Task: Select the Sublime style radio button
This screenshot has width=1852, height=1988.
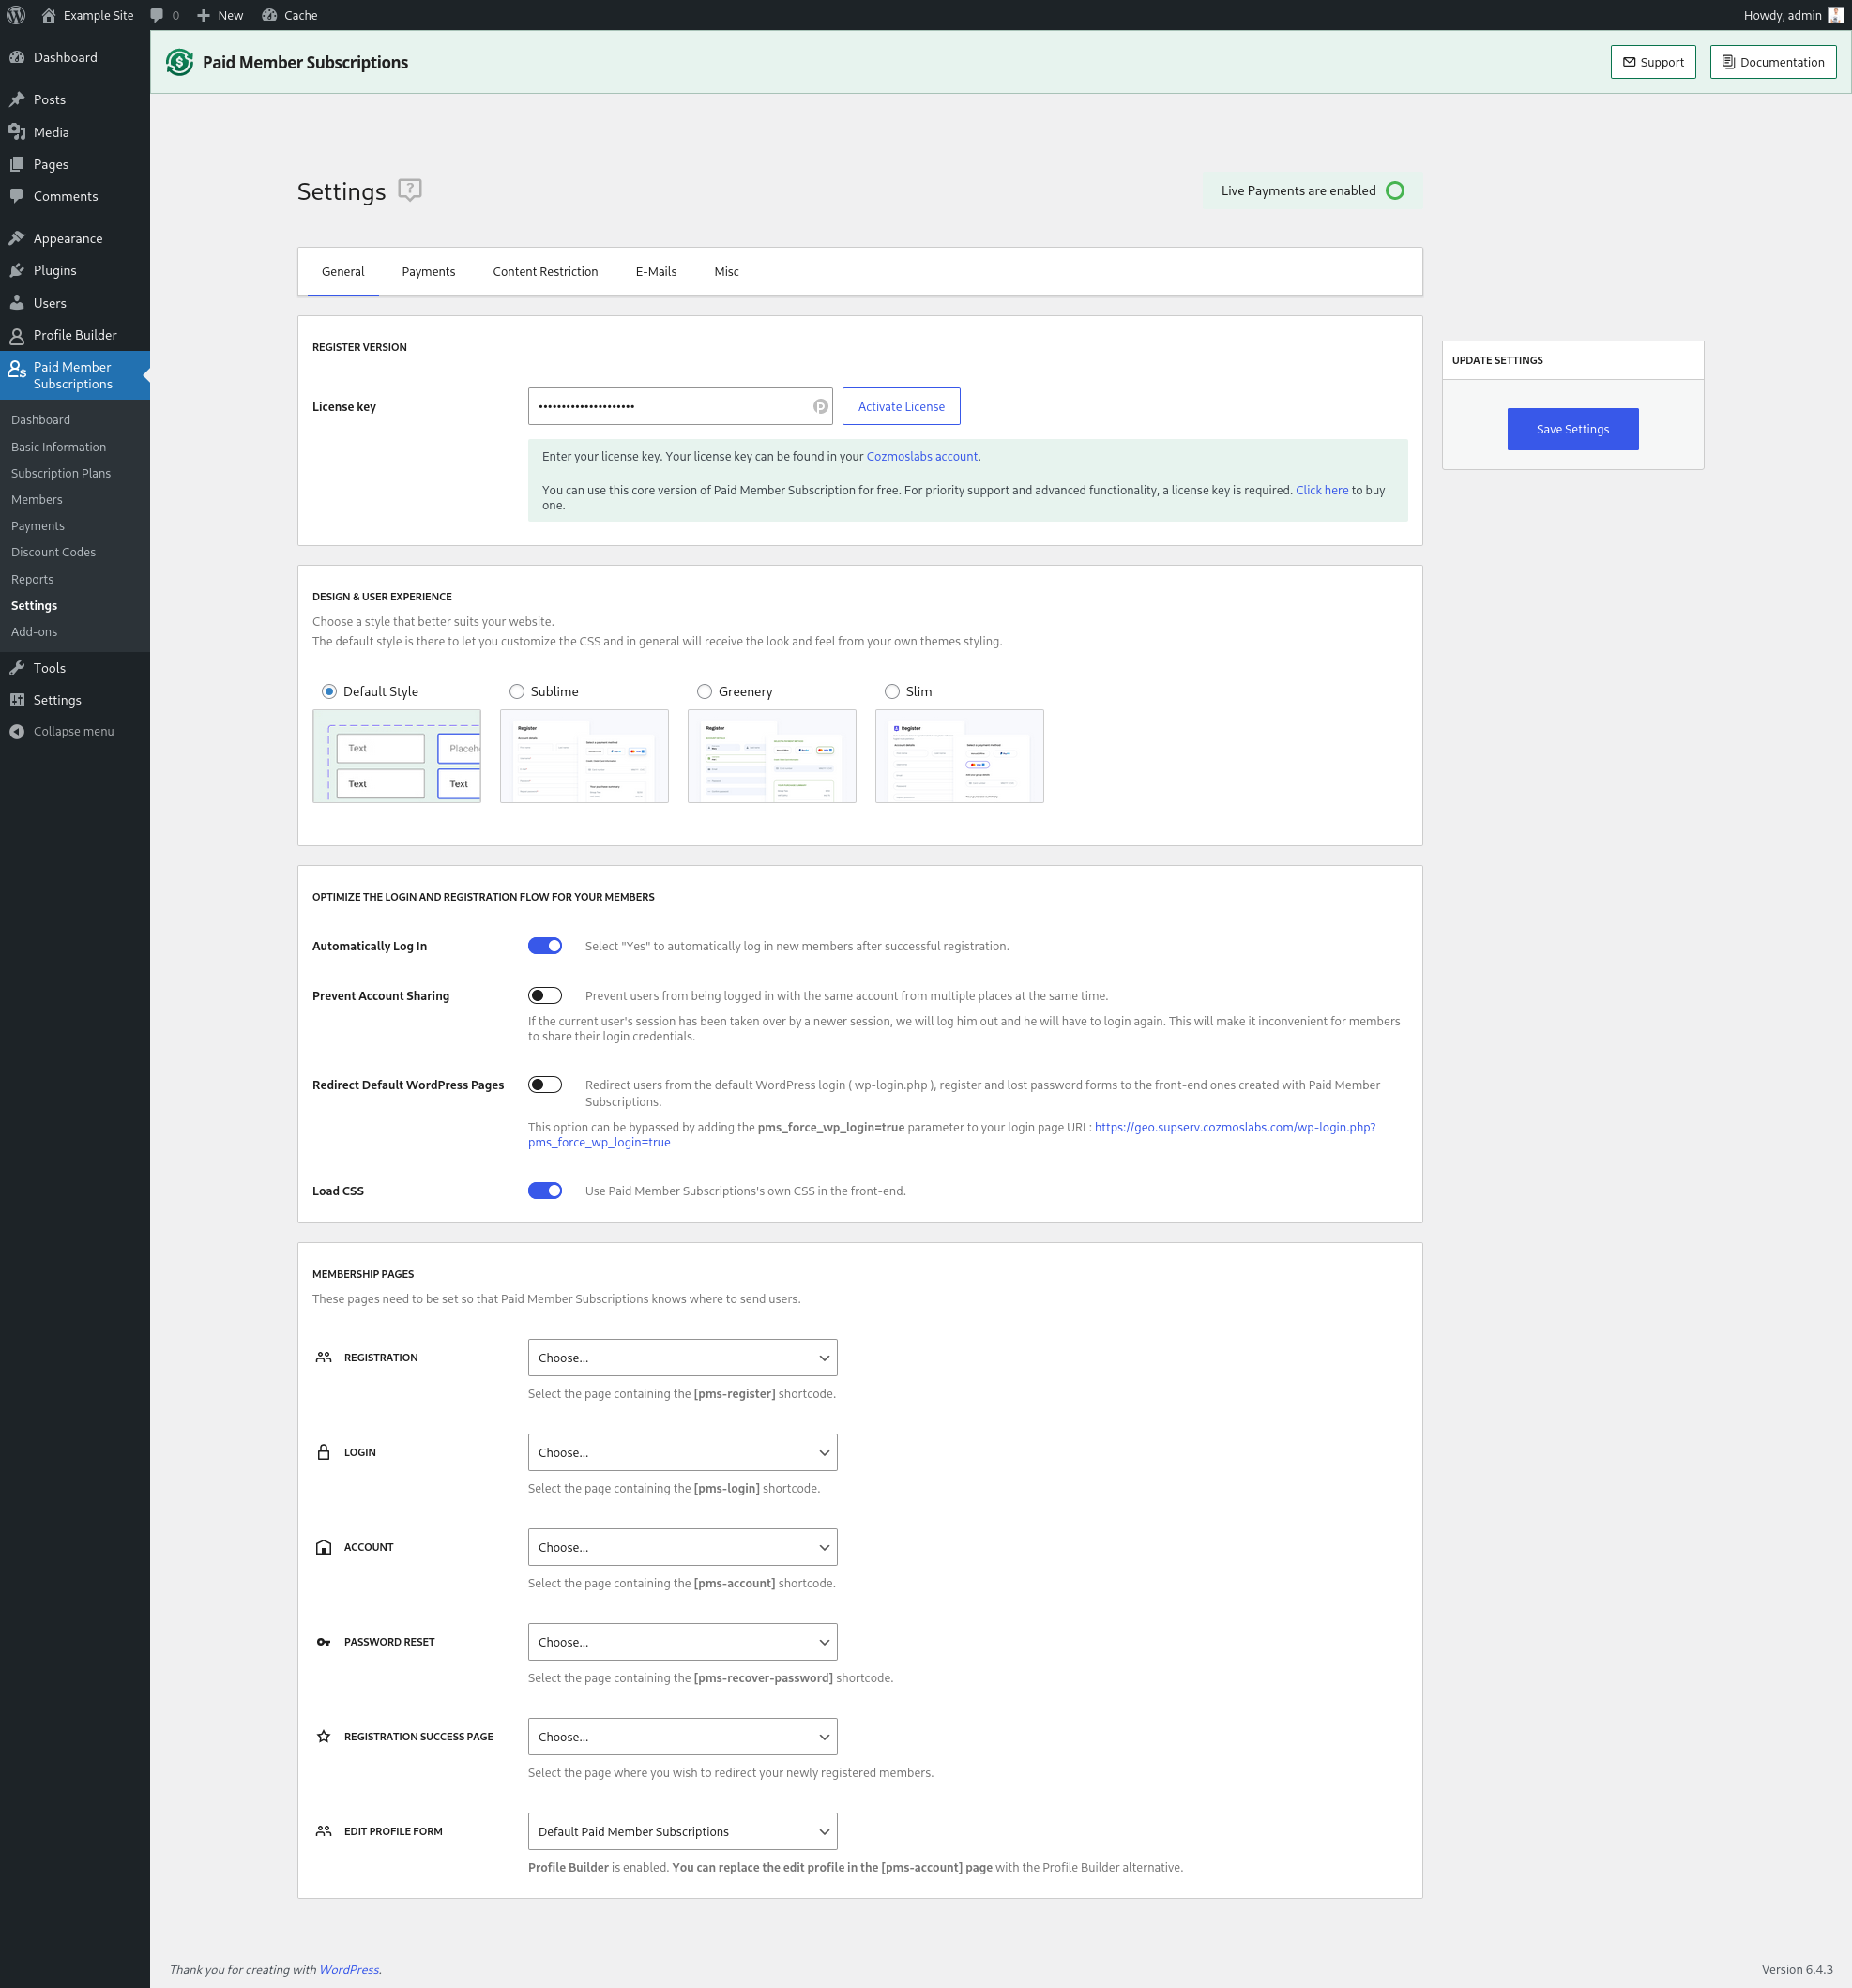Action: (517, 691)
